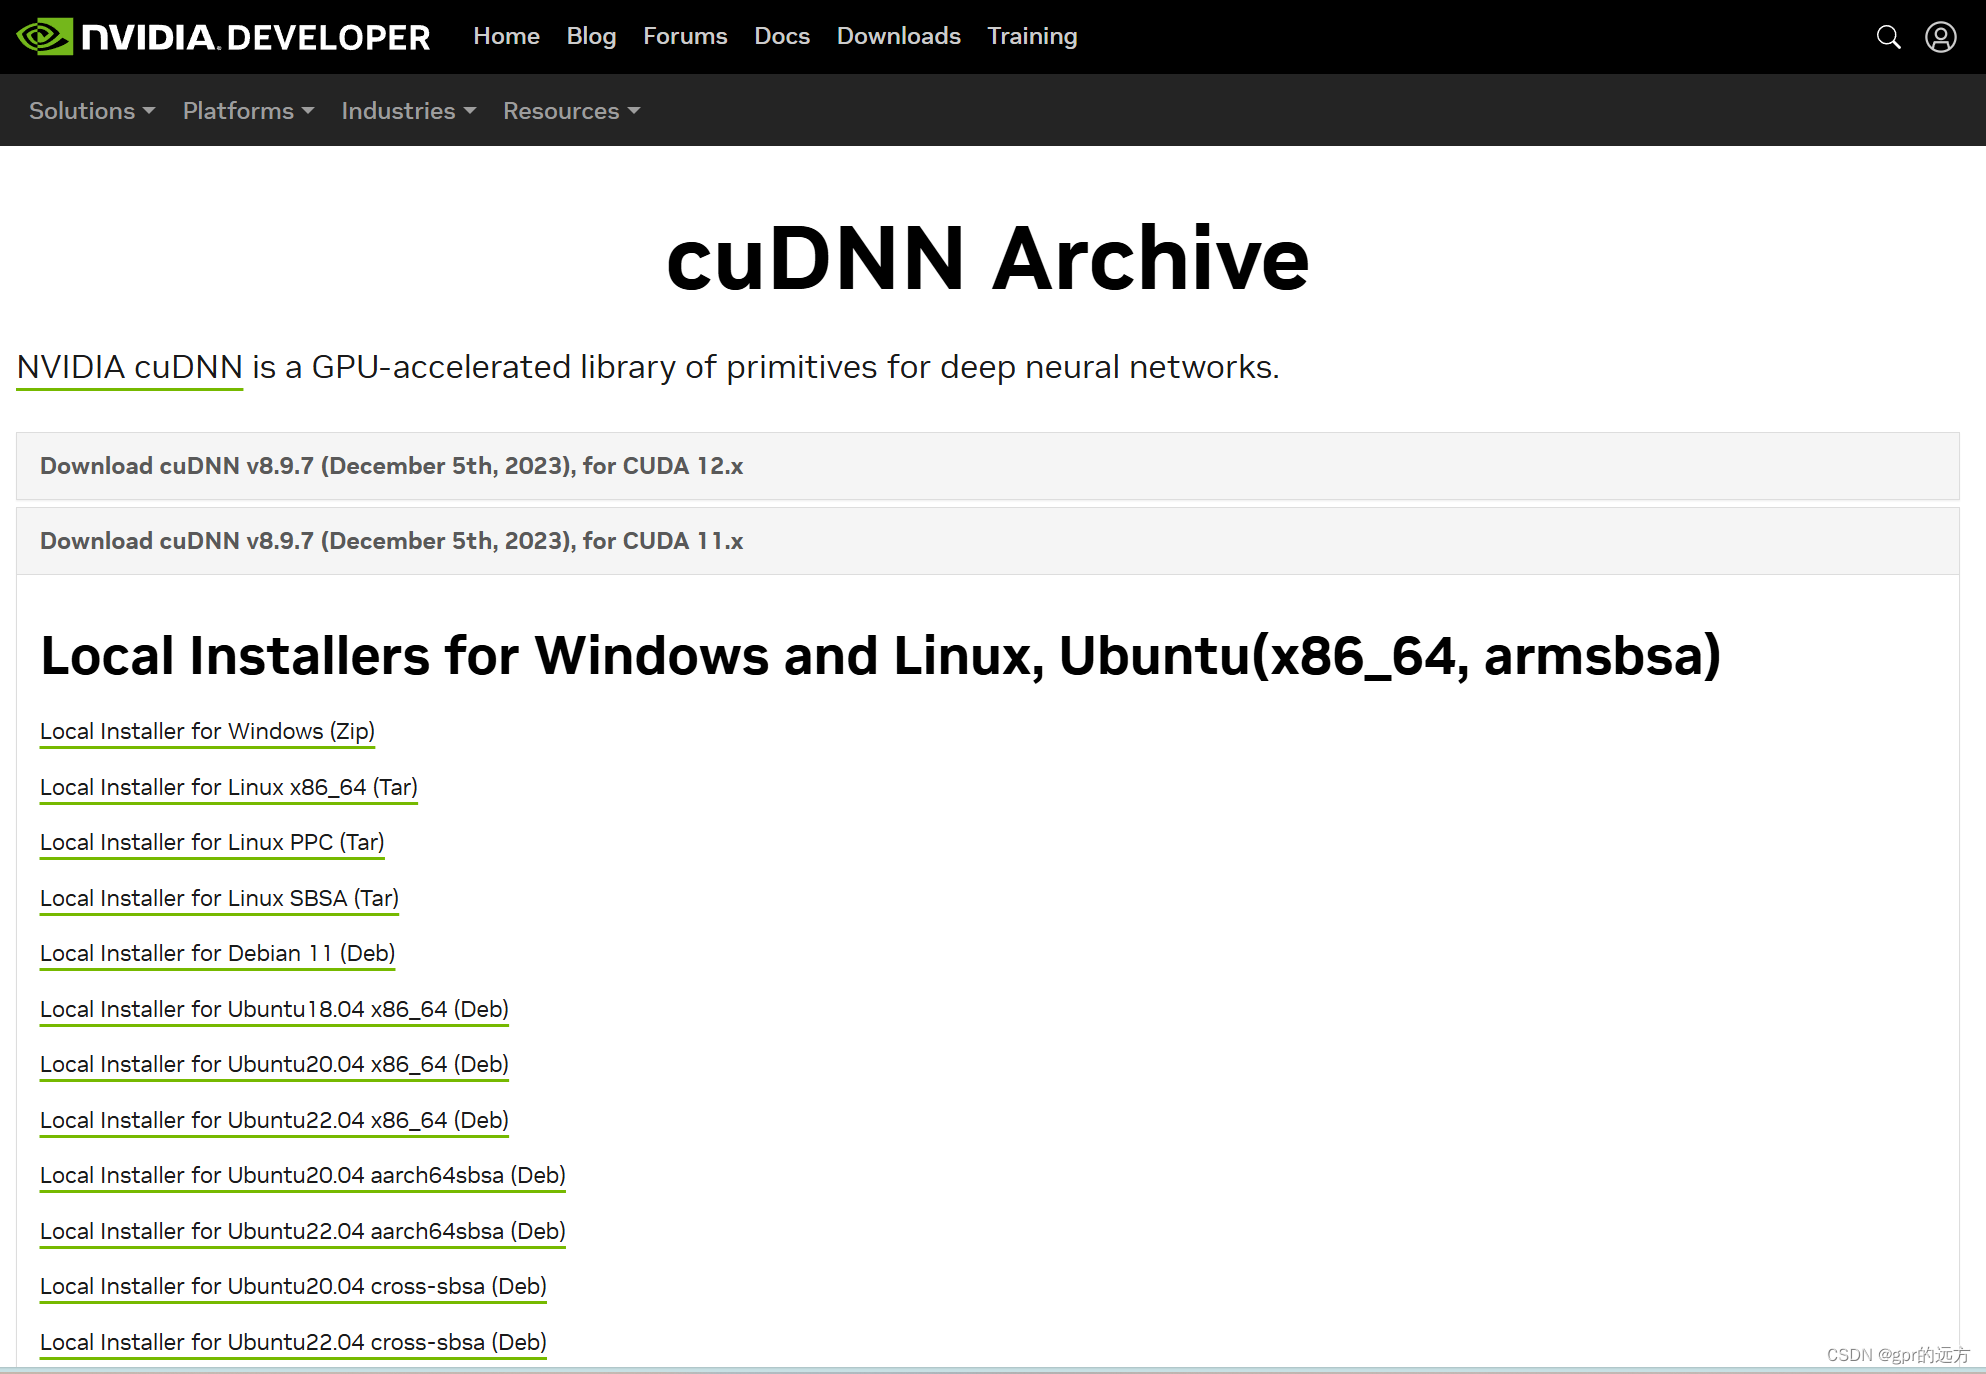This screenshot has width=1986, height=1374.
Task: Open the Forums navigation link
Action: click(x=685, y=36)
